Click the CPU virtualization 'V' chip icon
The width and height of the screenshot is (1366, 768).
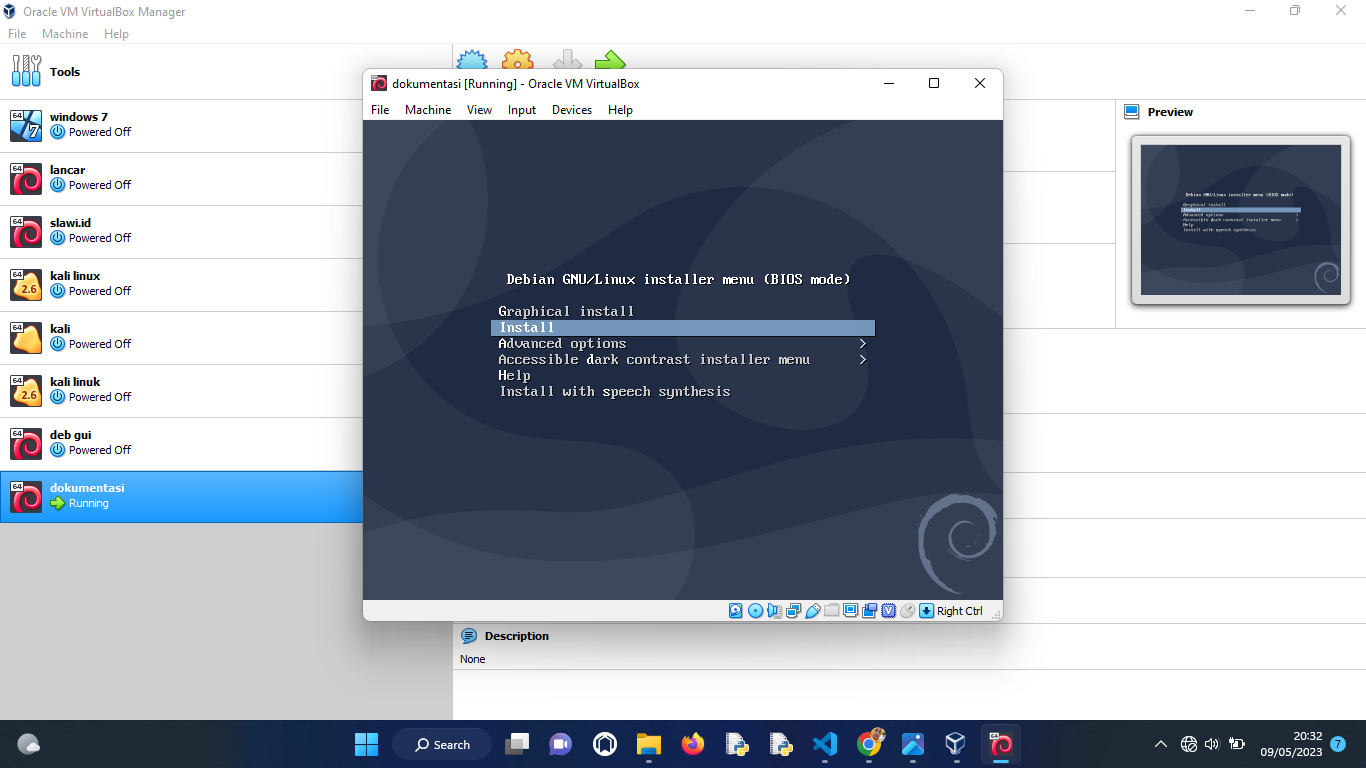[x=889, y=611]
